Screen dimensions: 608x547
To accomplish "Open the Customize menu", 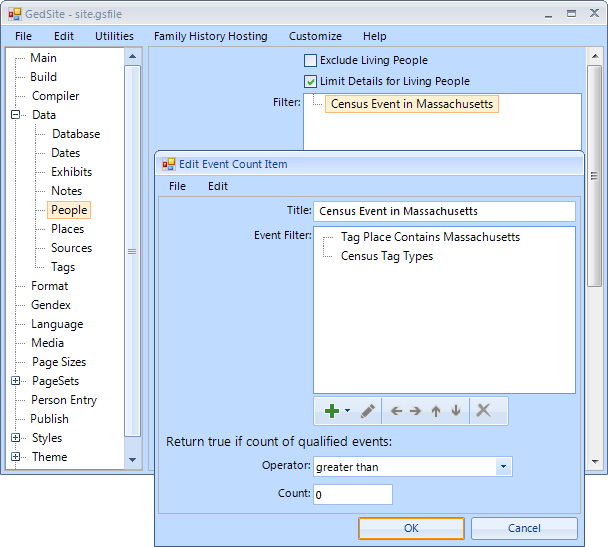I will coord(315,36).
